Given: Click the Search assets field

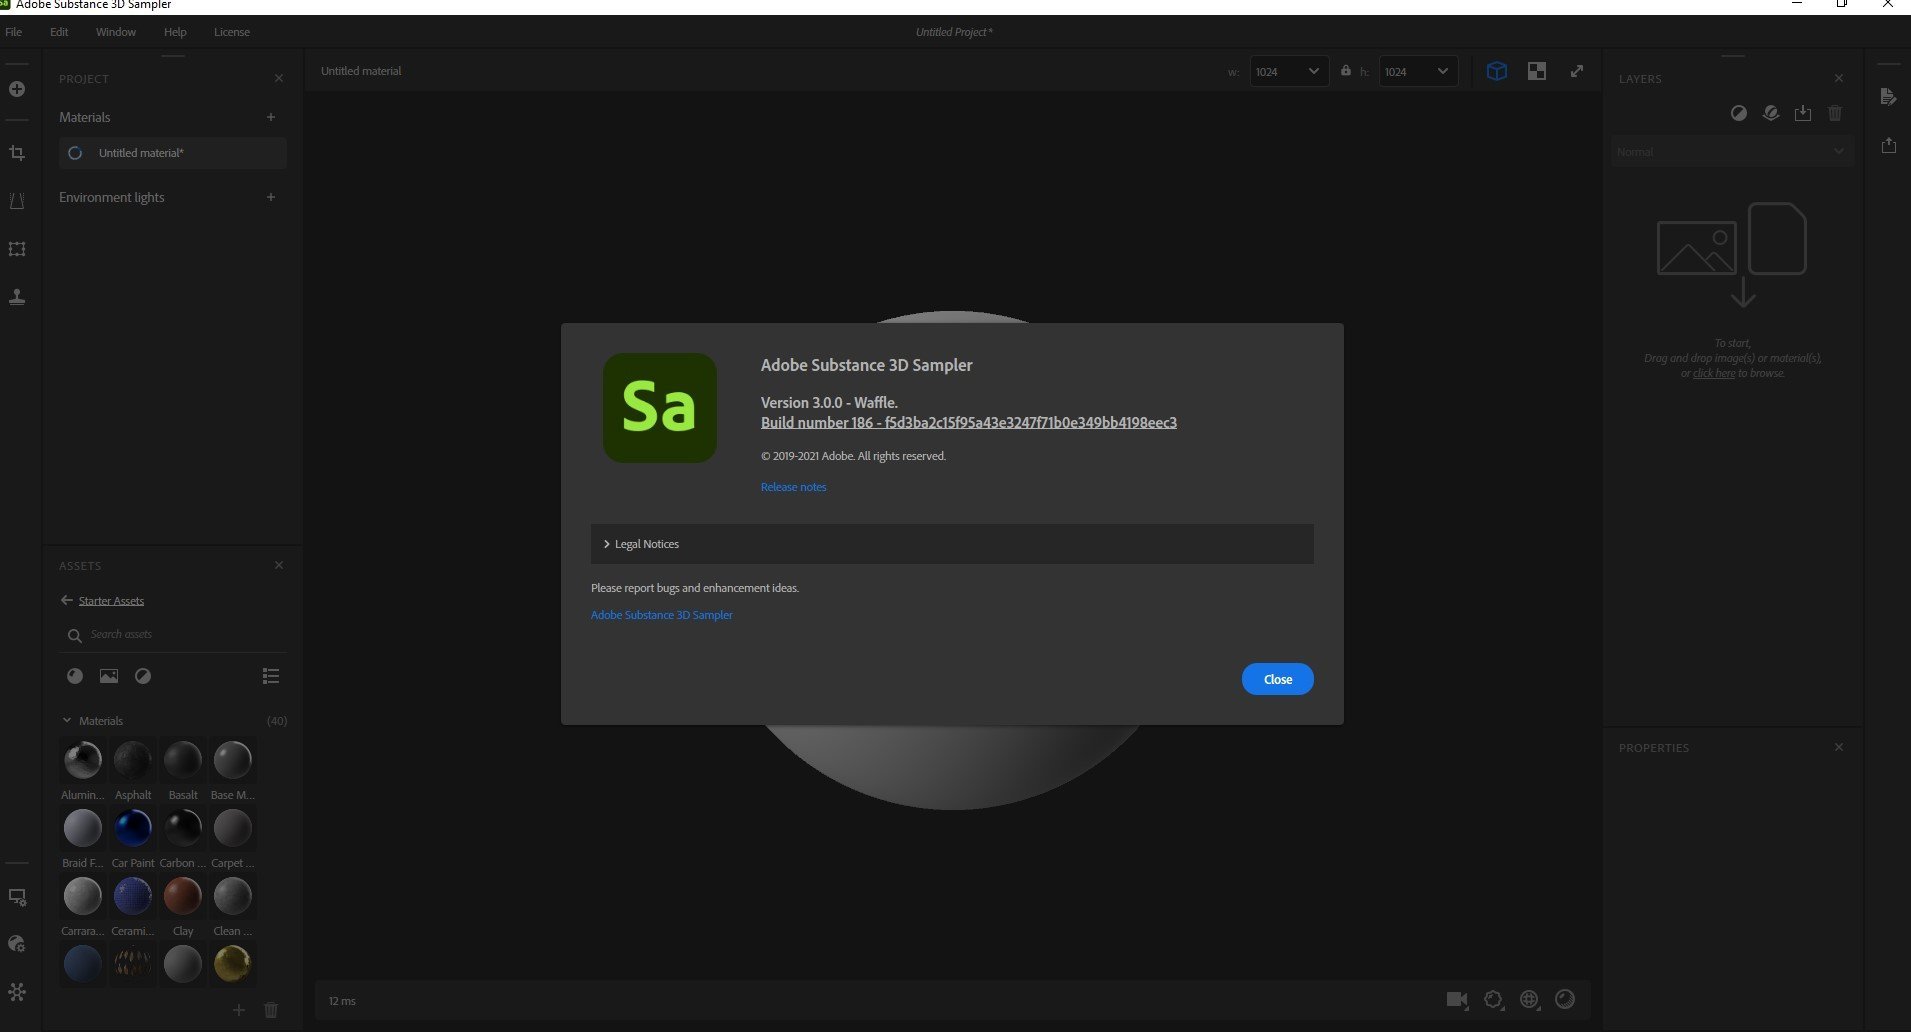Looking at the screenshot, I should (172, 634).
